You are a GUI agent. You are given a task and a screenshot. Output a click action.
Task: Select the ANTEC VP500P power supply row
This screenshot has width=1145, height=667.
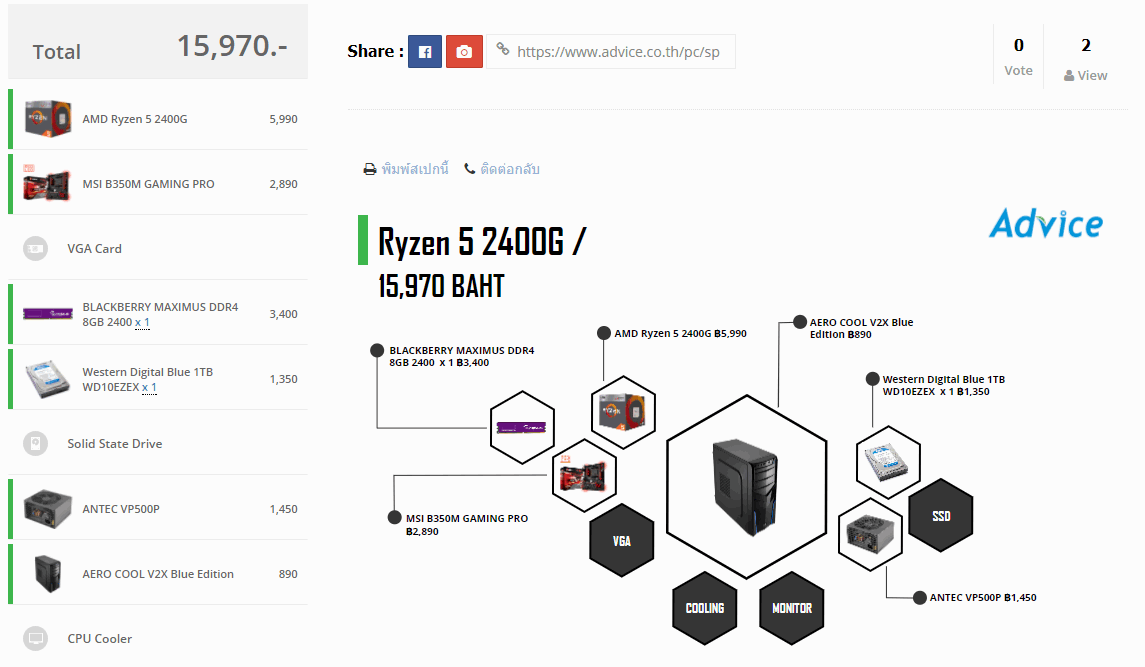click(158, 509)
